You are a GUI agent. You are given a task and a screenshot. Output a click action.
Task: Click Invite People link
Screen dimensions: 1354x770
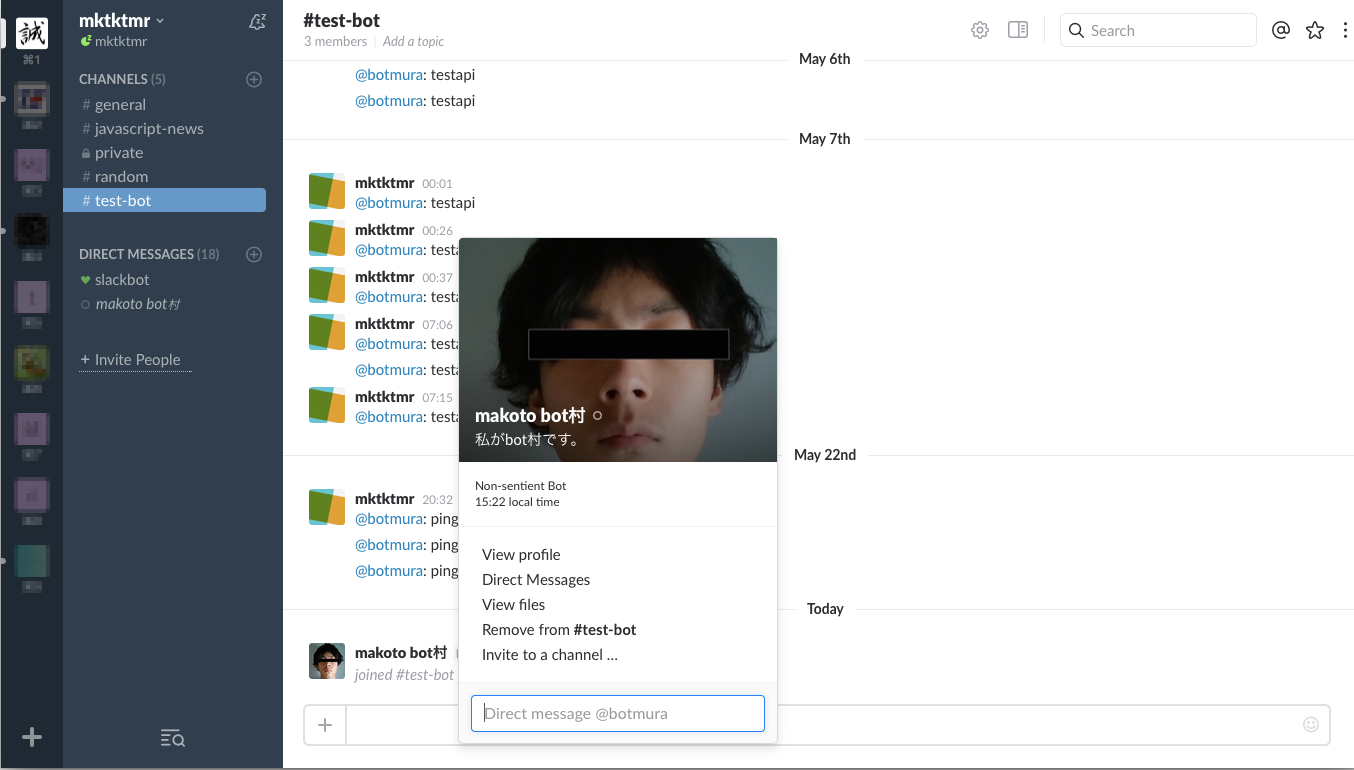(x=136, y=359)
